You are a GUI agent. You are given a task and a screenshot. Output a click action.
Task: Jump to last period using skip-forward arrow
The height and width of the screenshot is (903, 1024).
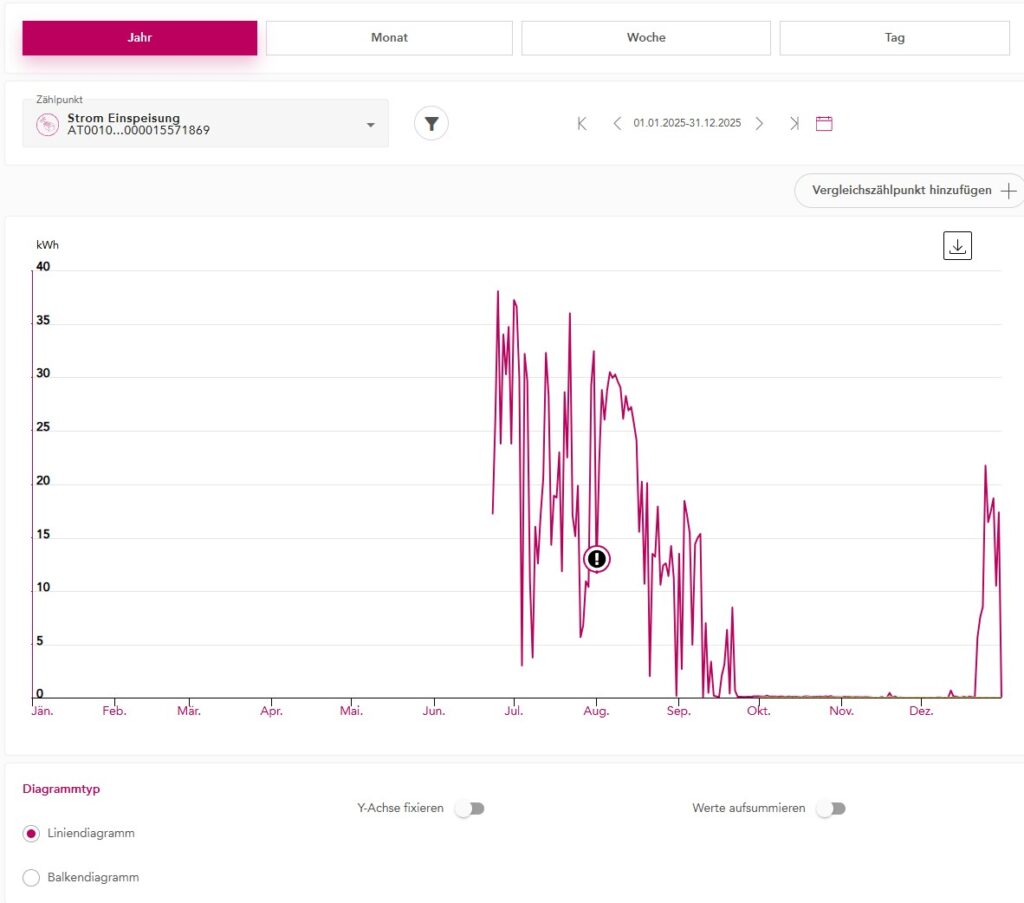click(794, 124)
